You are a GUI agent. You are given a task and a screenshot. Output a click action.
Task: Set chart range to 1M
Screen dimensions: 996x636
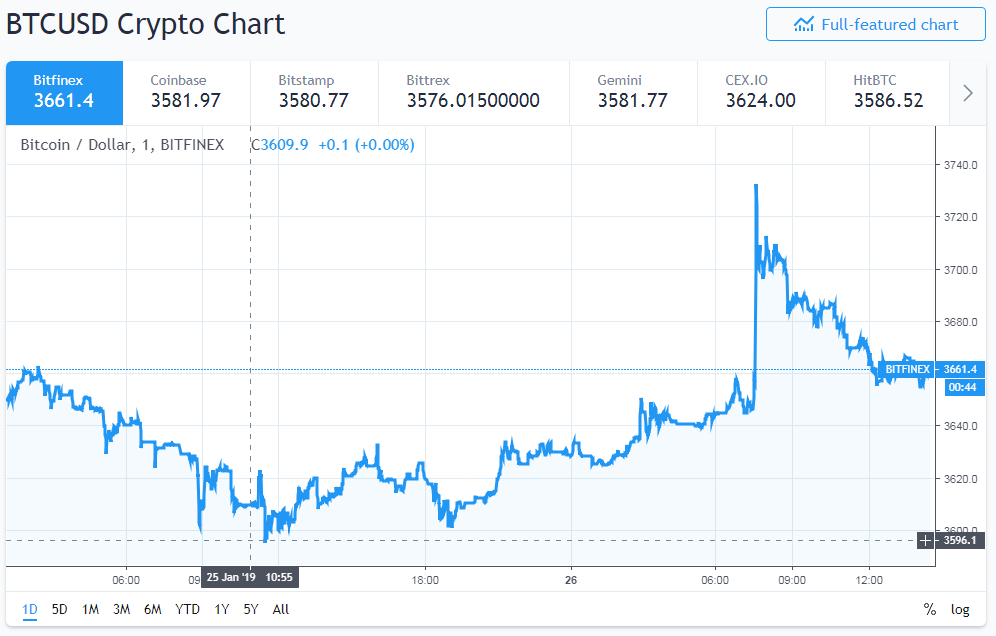pos(91,609)
